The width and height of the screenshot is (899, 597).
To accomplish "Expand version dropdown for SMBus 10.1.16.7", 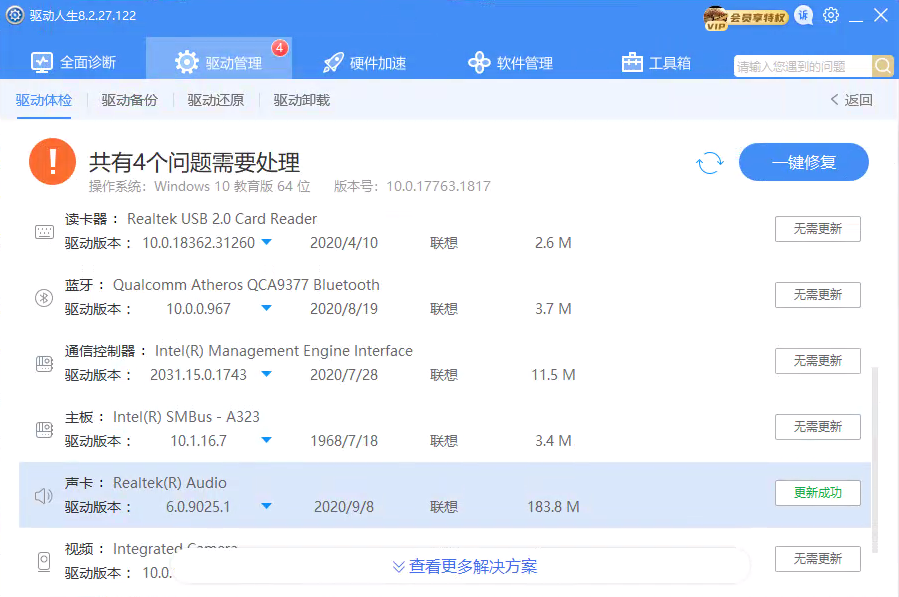I will pyautogui.click(x=266, y=440).
